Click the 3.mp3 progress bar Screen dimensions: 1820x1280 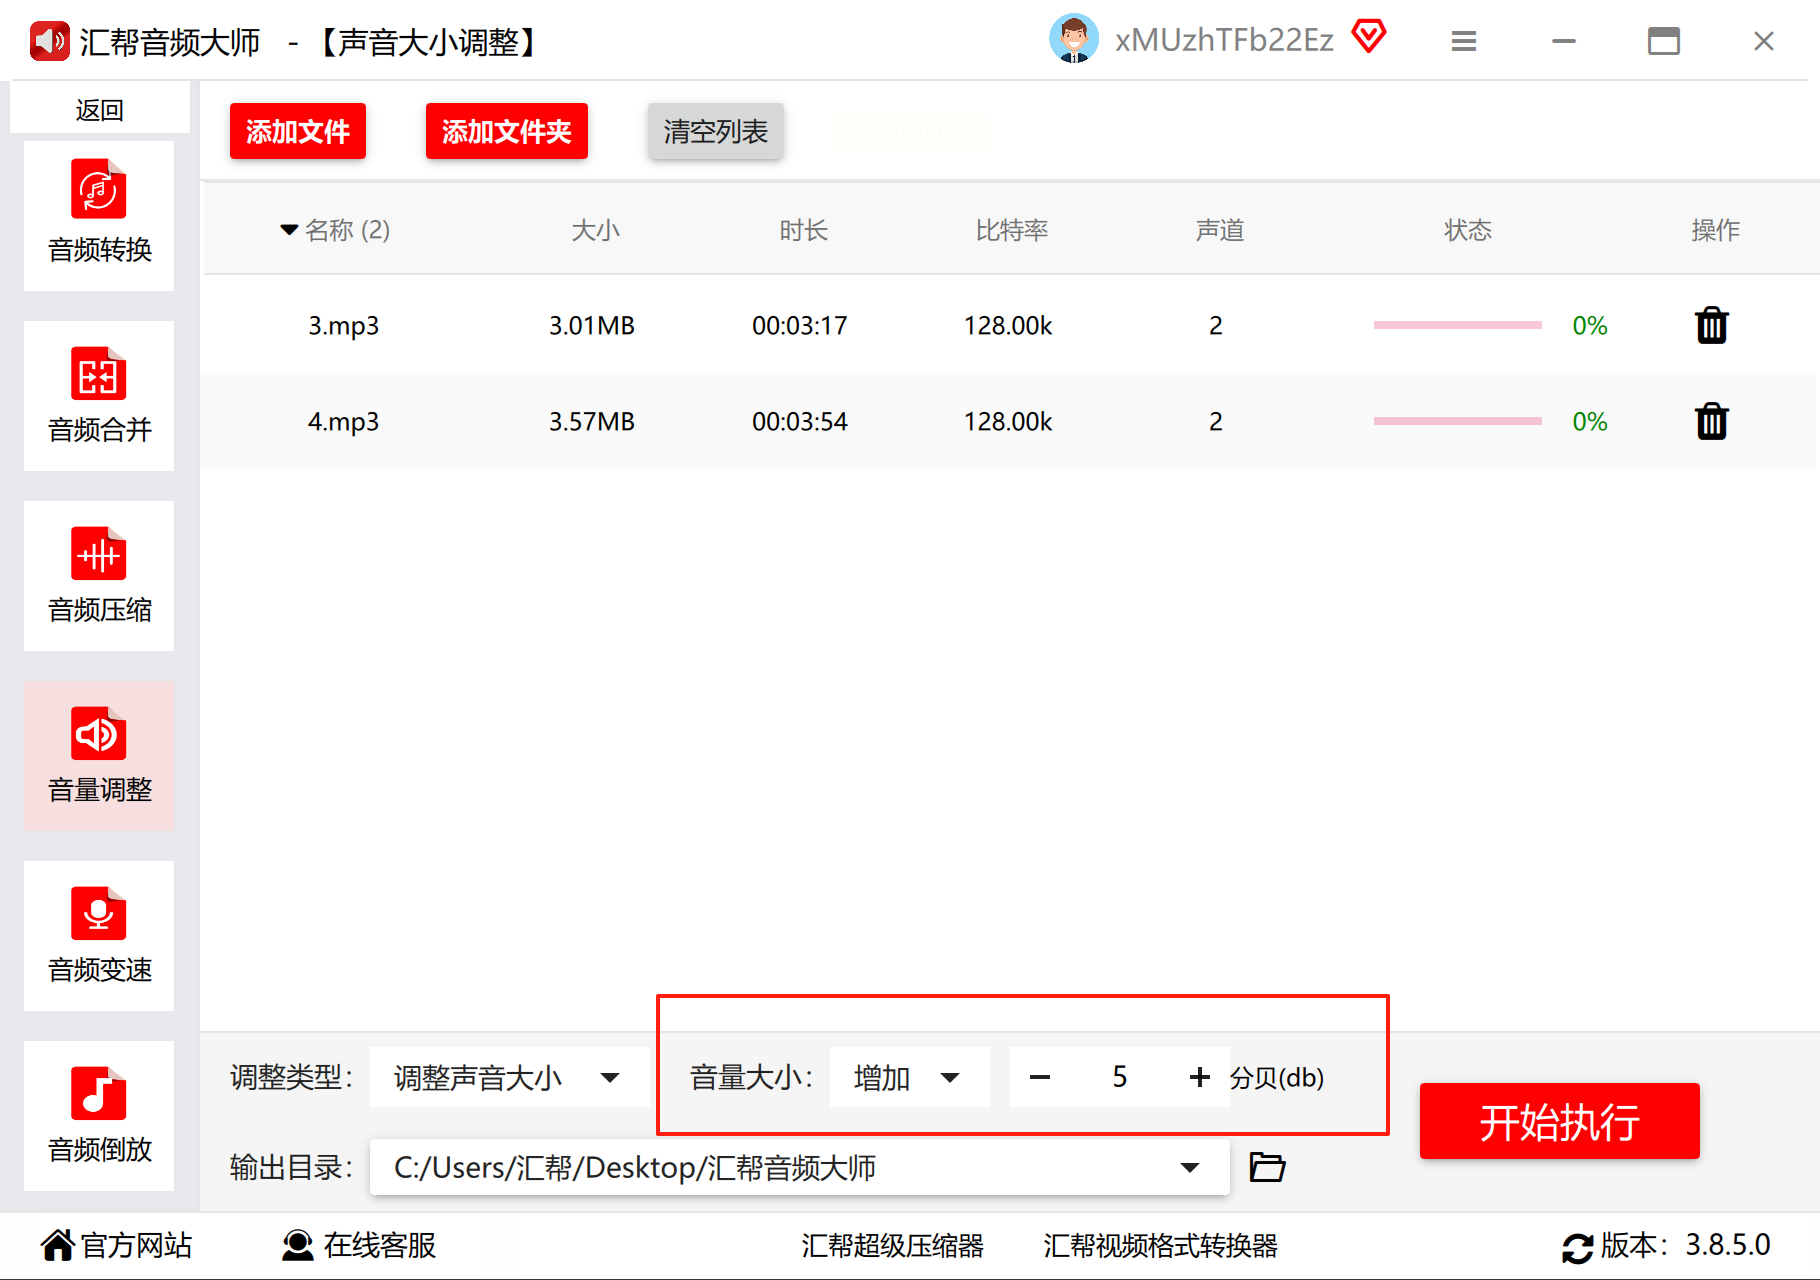pyautogui.click(x=1457, y=325)
